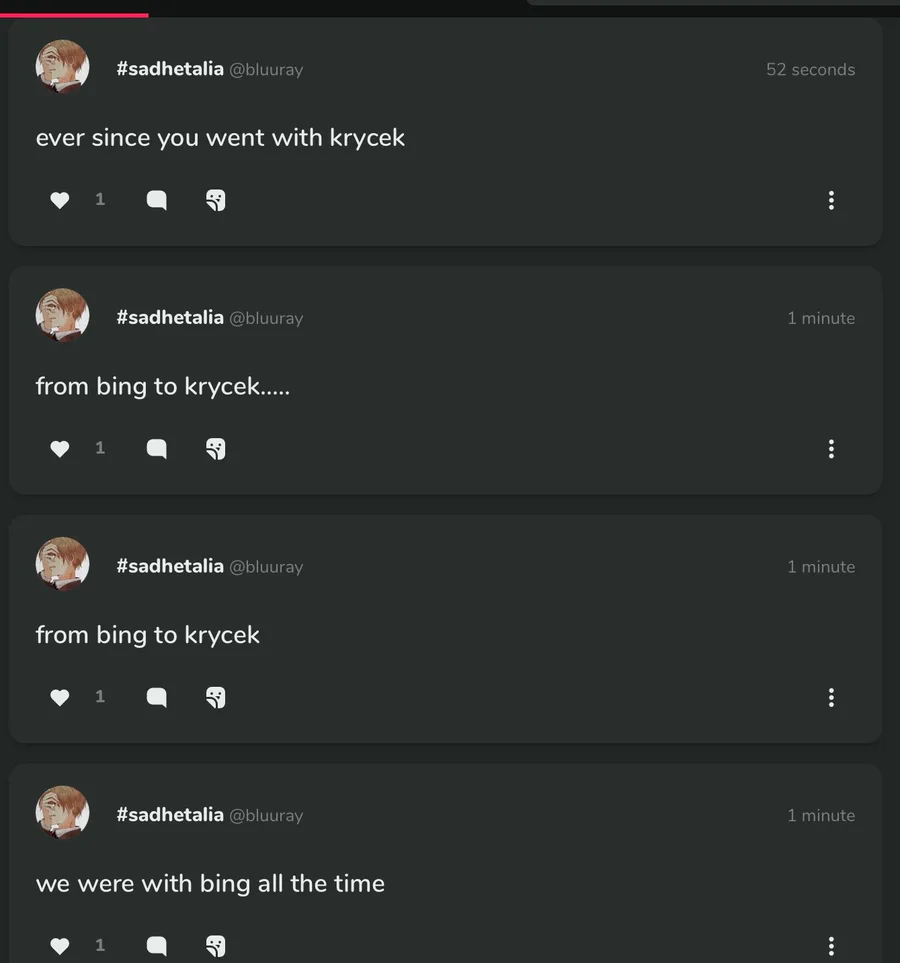Like the "from bing to krycek....." post
The width and height of the screenshot is (900, 963).
[x=60, y=449]
